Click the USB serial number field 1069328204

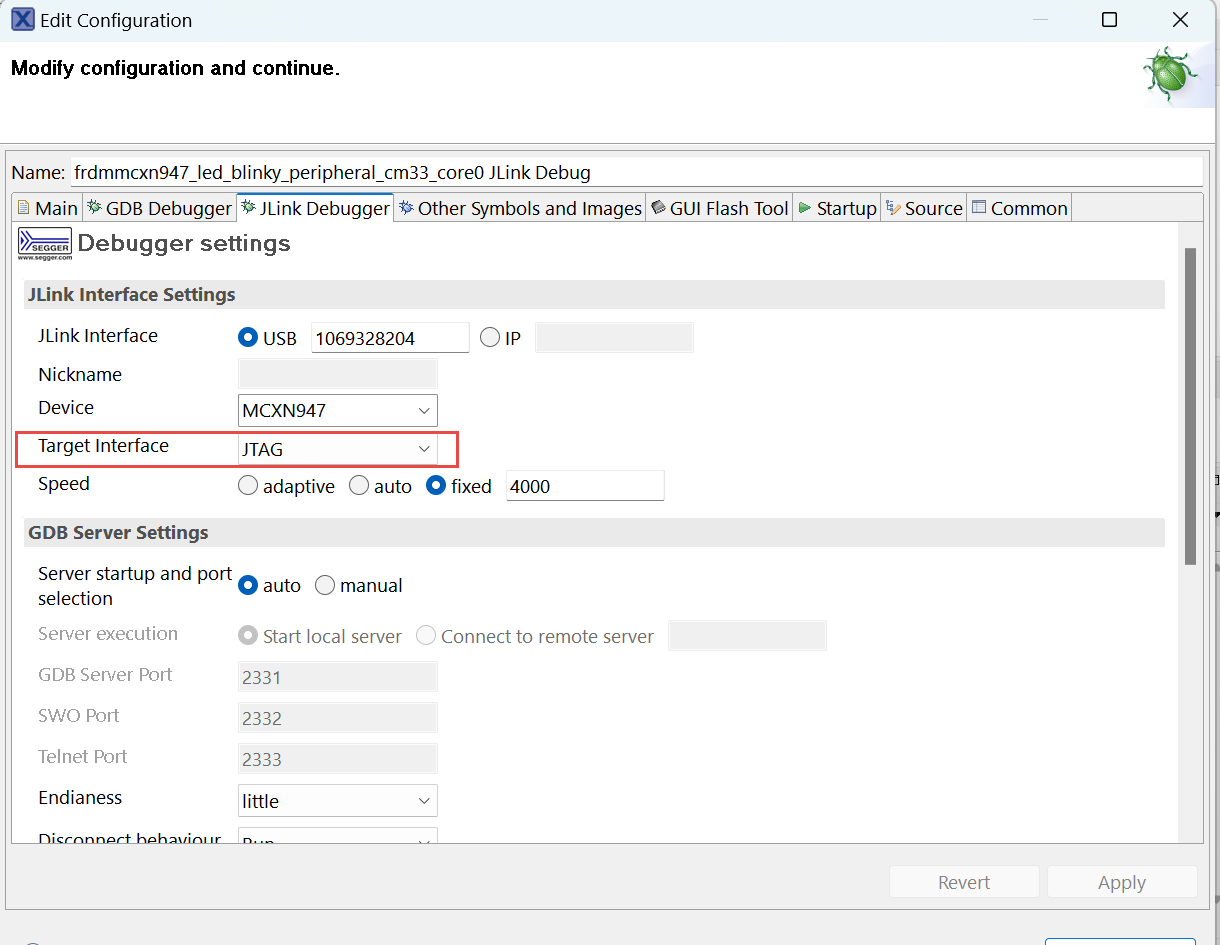pos(390,338)
